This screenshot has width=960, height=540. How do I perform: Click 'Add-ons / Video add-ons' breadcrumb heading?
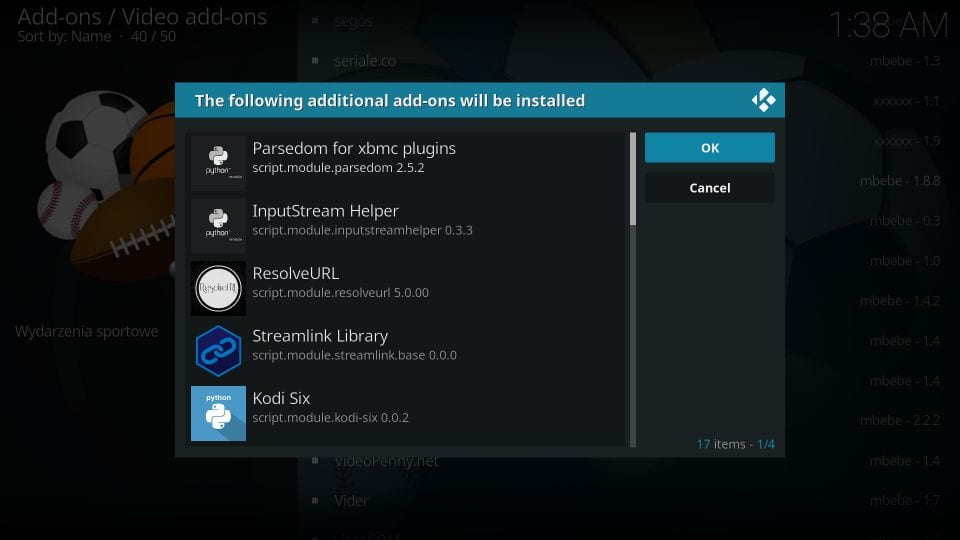point(142,17)
